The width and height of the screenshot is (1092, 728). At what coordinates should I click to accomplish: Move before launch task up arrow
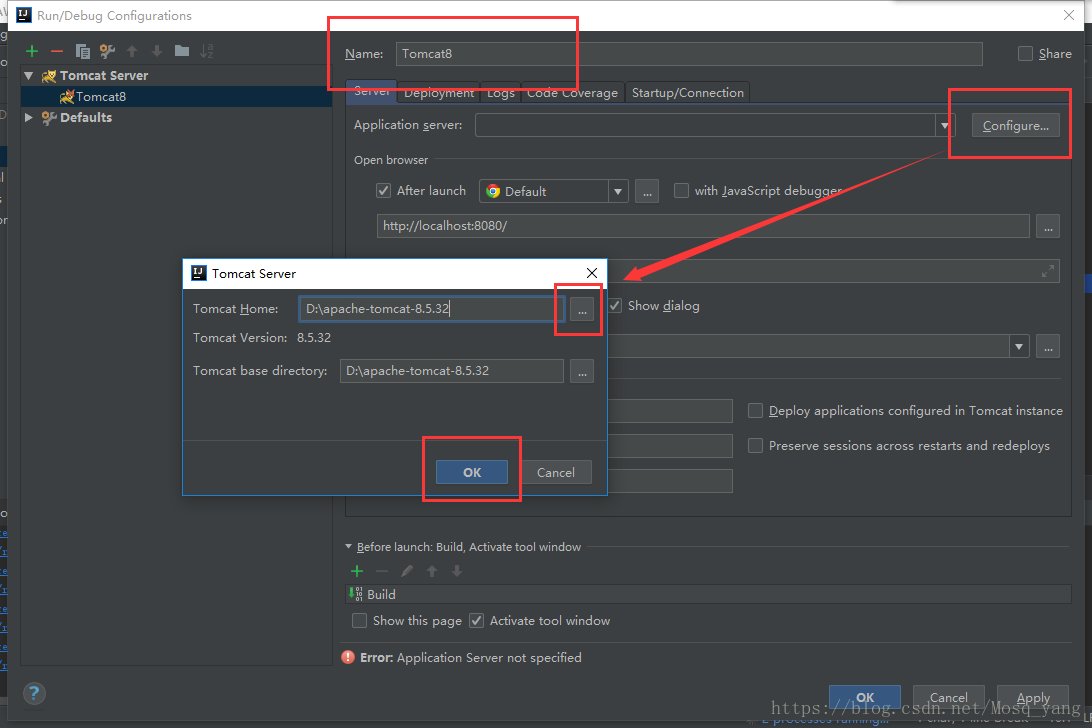[432, 571]
